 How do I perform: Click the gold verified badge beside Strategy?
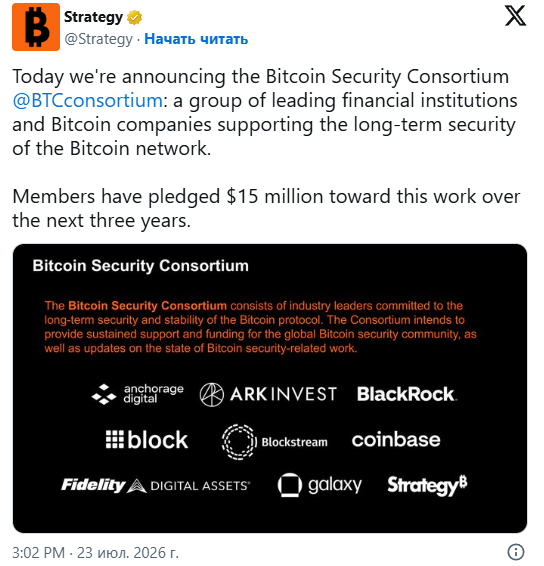(x=134, y=17)
